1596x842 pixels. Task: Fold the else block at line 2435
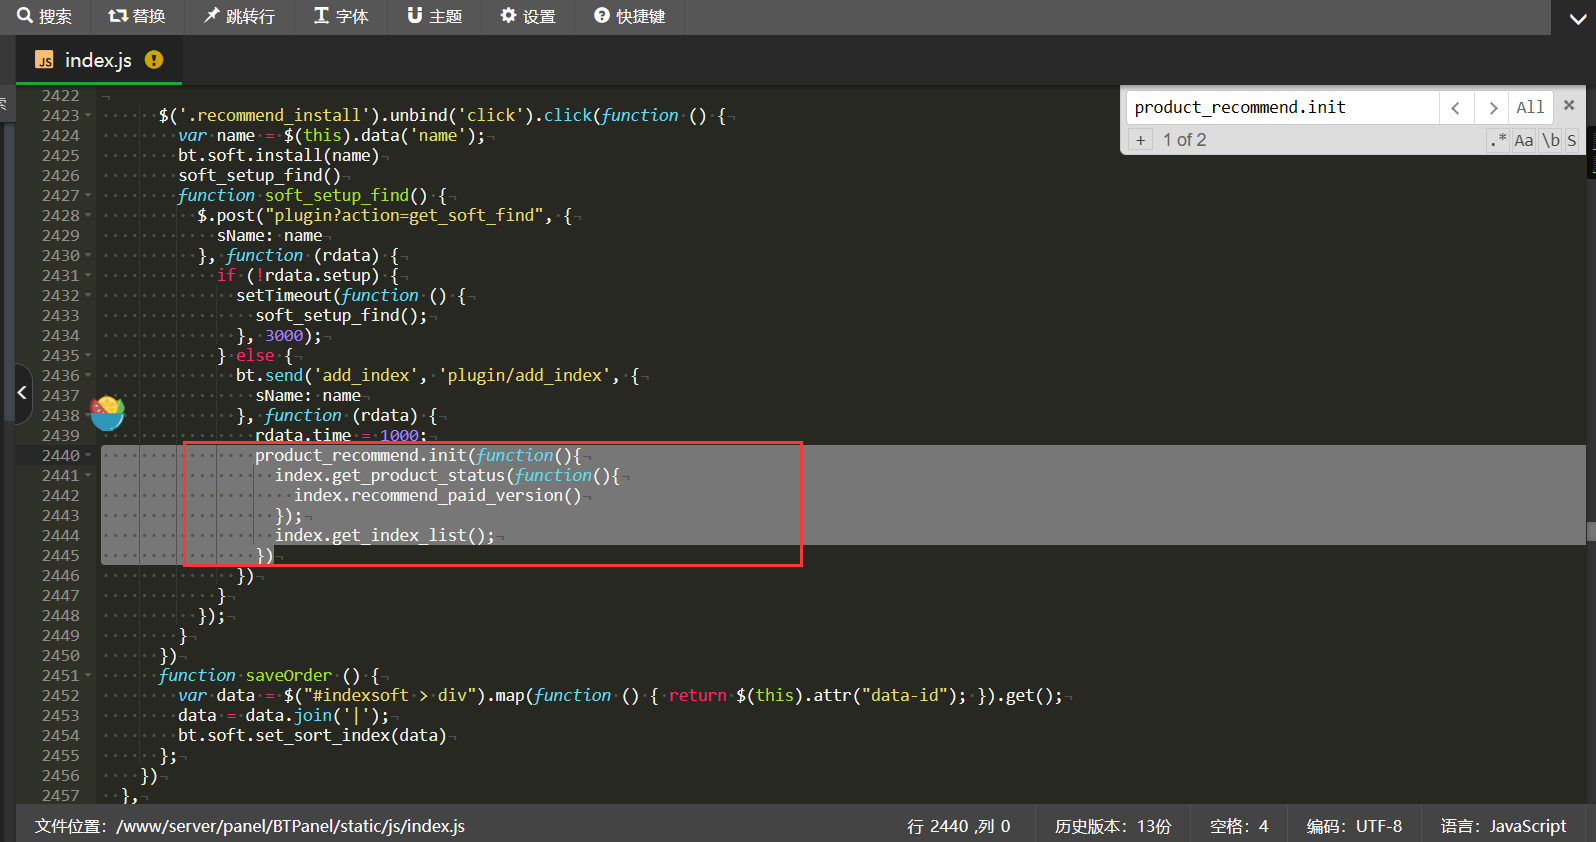(88, 356)
